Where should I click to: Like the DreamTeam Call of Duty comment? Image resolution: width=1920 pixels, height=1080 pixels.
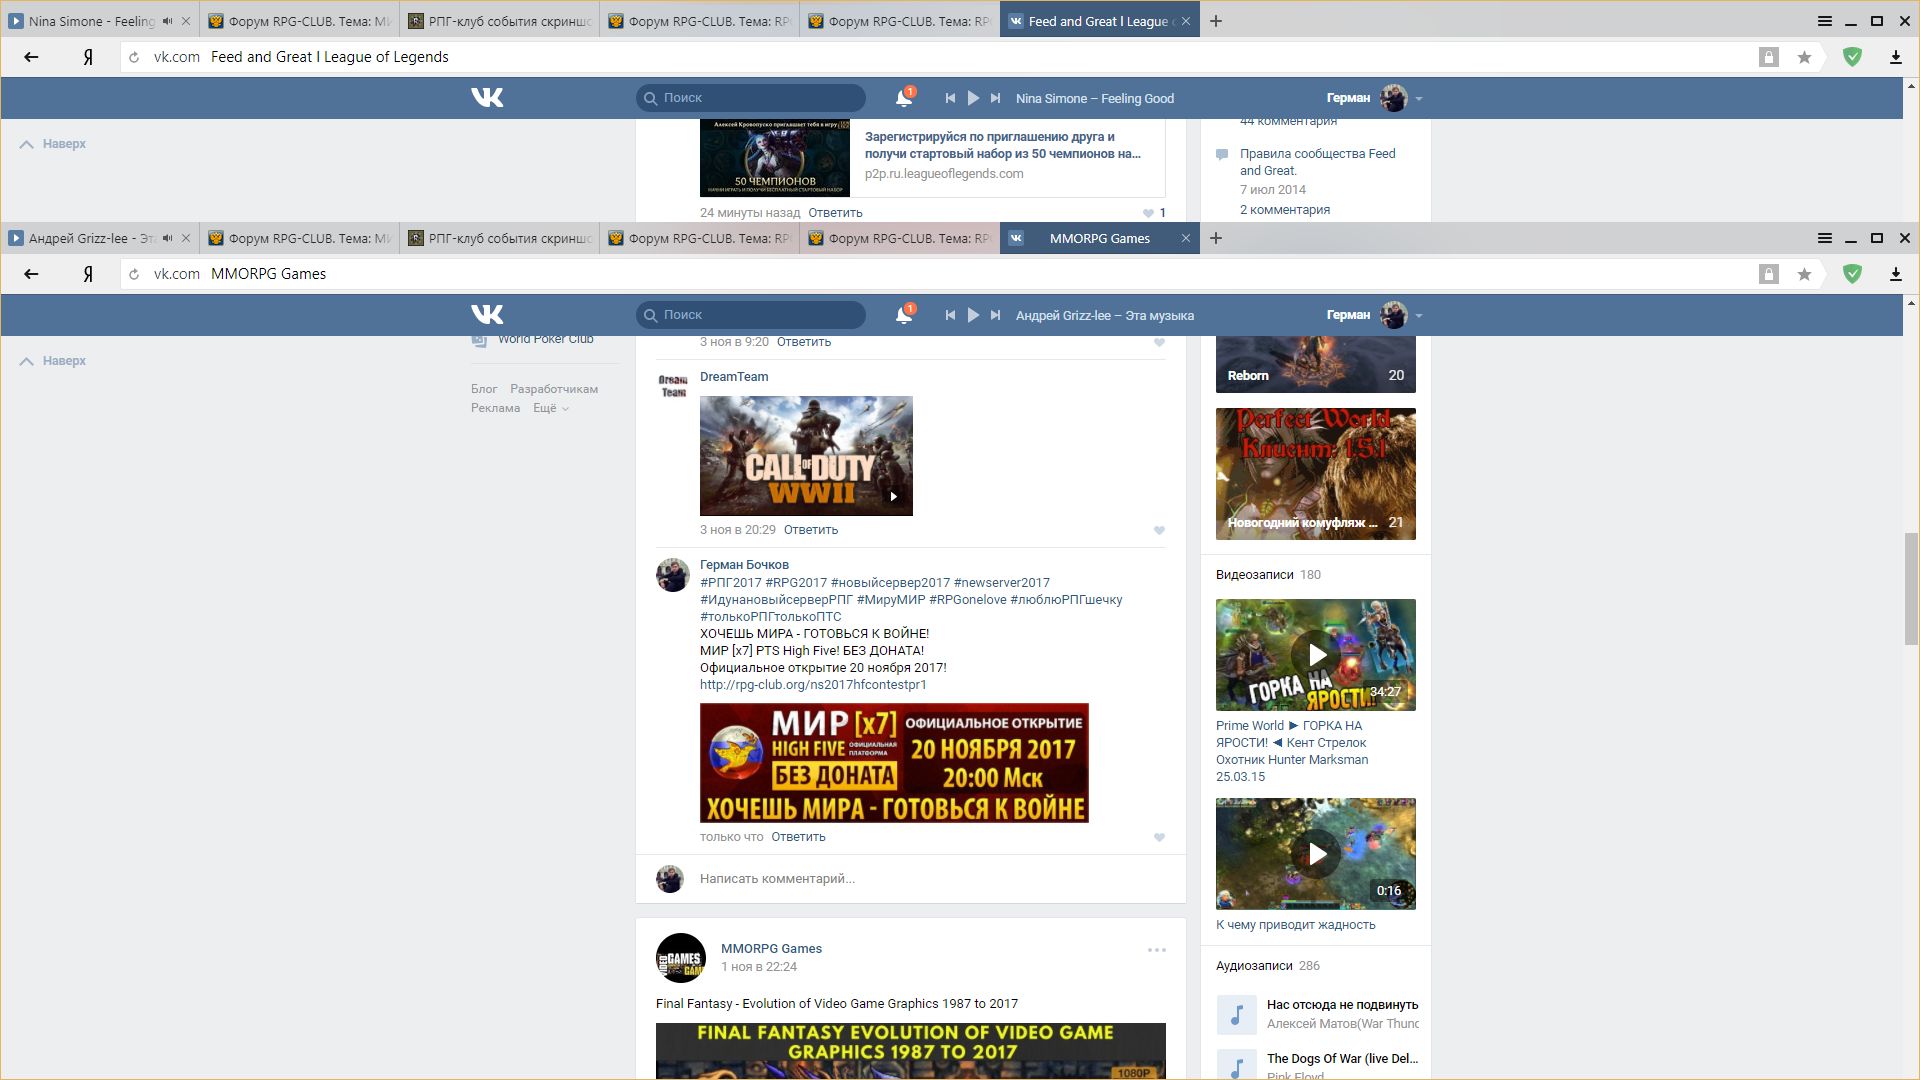tap(1159, 531)
